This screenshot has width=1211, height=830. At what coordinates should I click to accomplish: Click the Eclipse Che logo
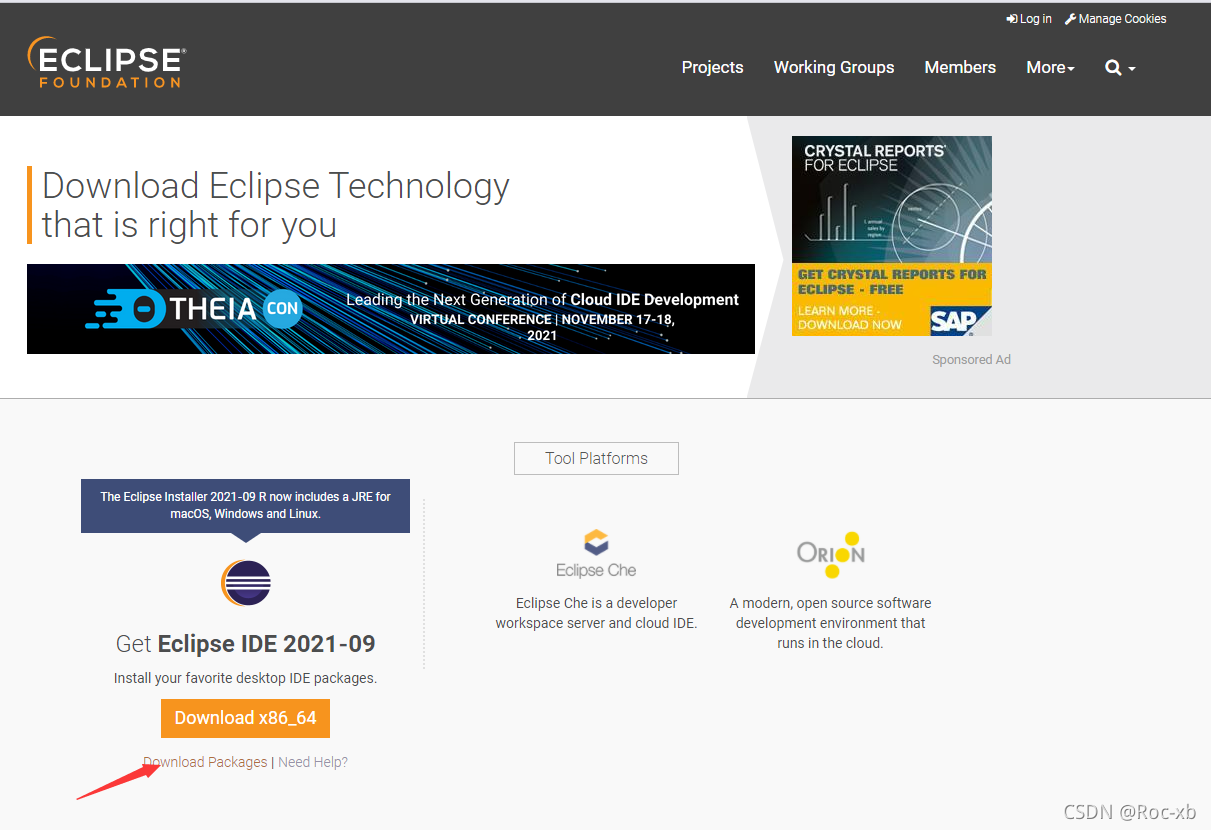tap(596, 554)
